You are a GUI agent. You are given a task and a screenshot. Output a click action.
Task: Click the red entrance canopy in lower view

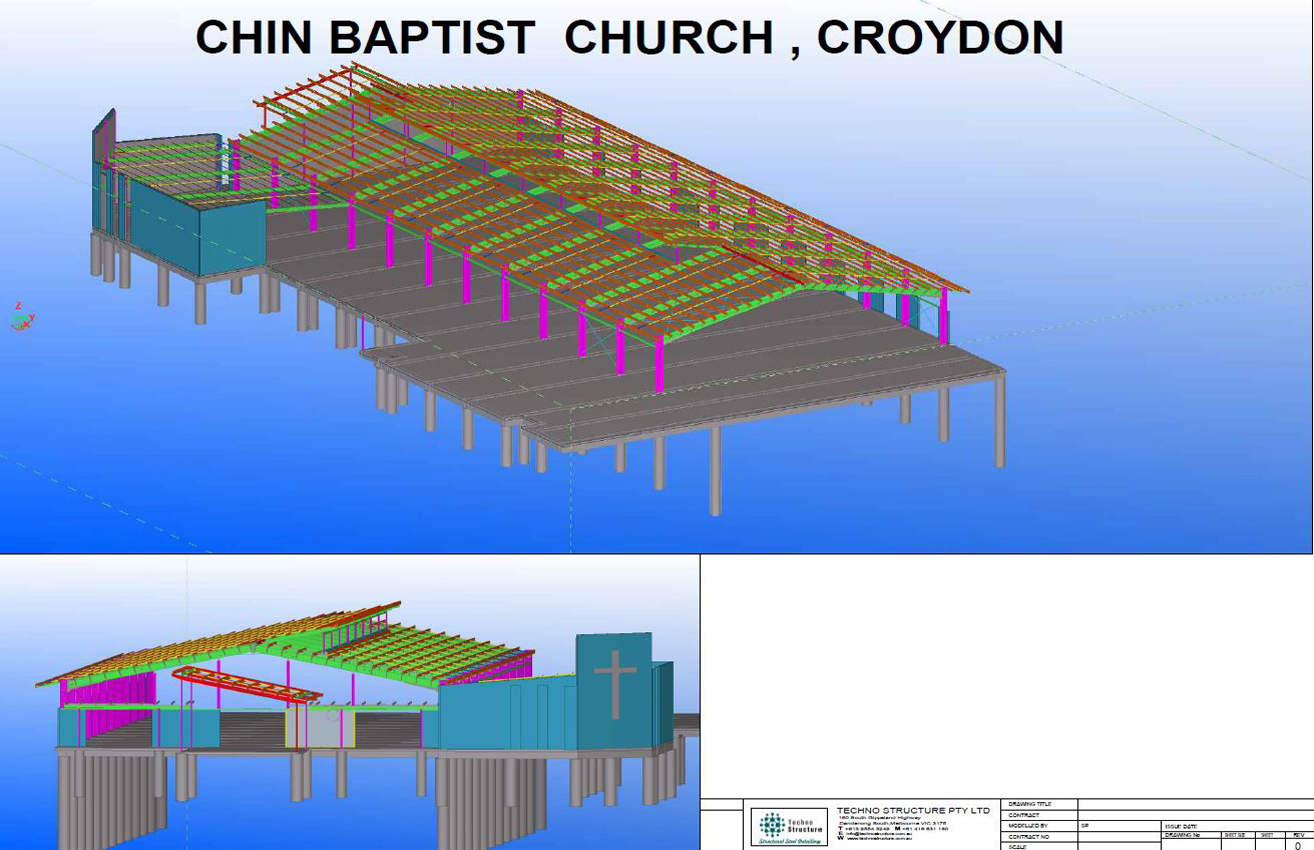(x=246, y=685)
